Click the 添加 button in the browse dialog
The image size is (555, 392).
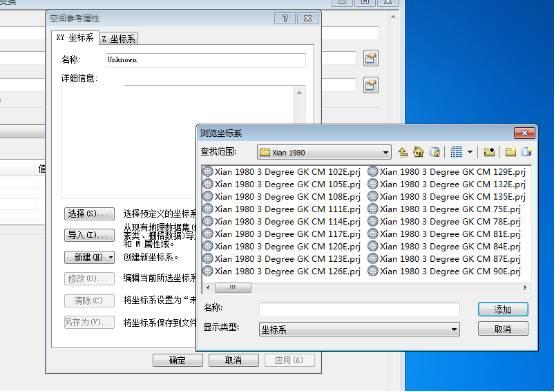[x=503, y=309]
